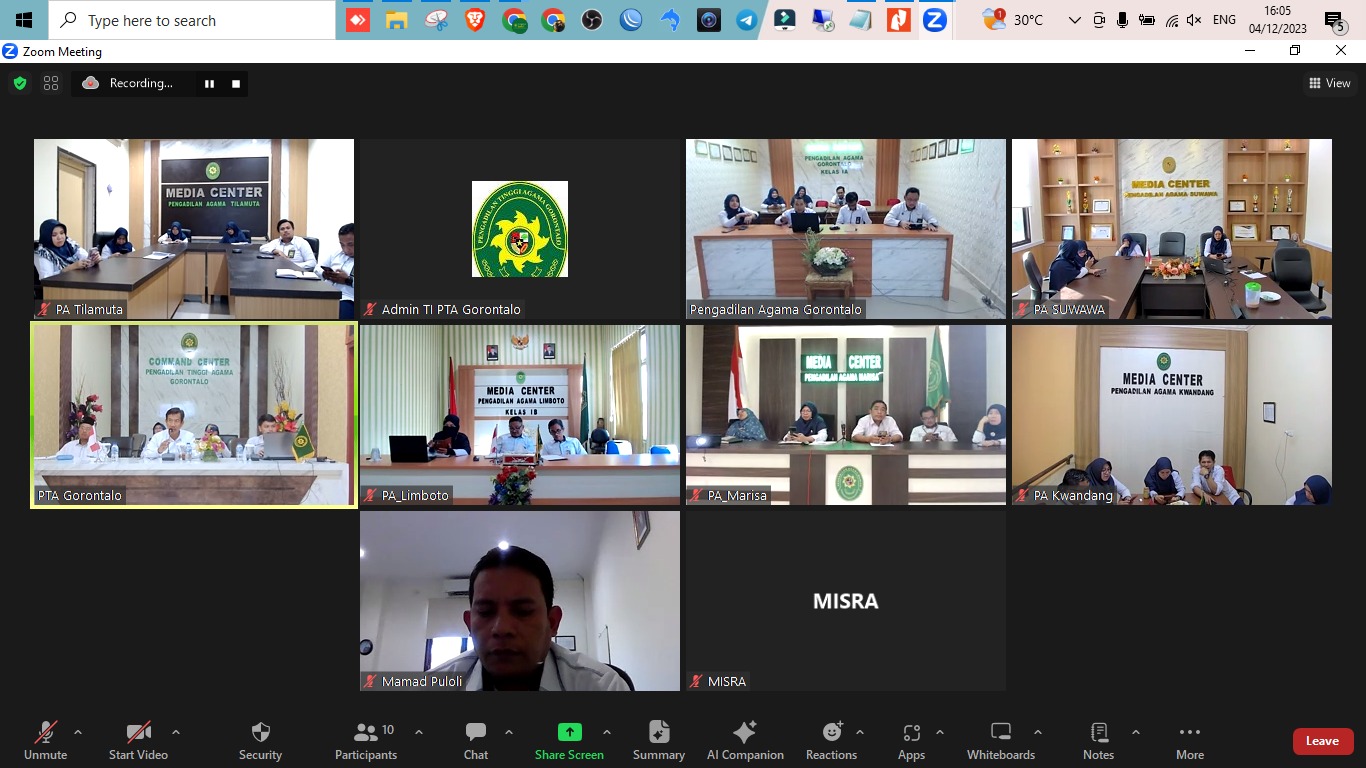Expand audio options arrow beside Unmute

78,732
